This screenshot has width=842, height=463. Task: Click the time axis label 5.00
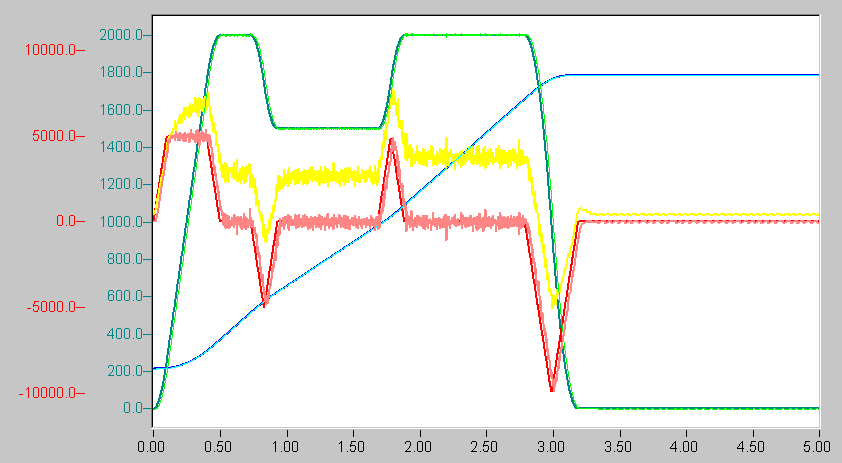(817, 447)
